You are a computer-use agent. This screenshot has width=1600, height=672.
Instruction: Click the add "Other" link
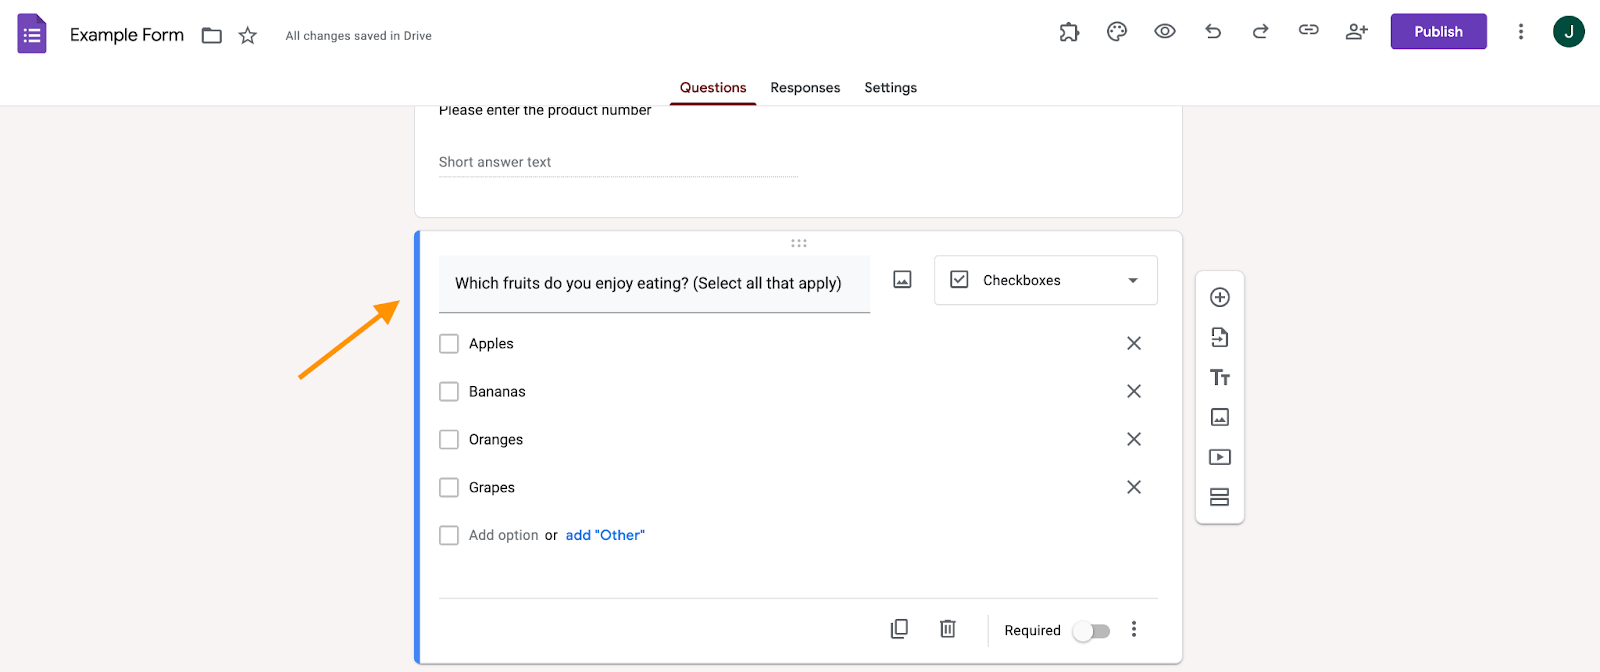(605, 535)
